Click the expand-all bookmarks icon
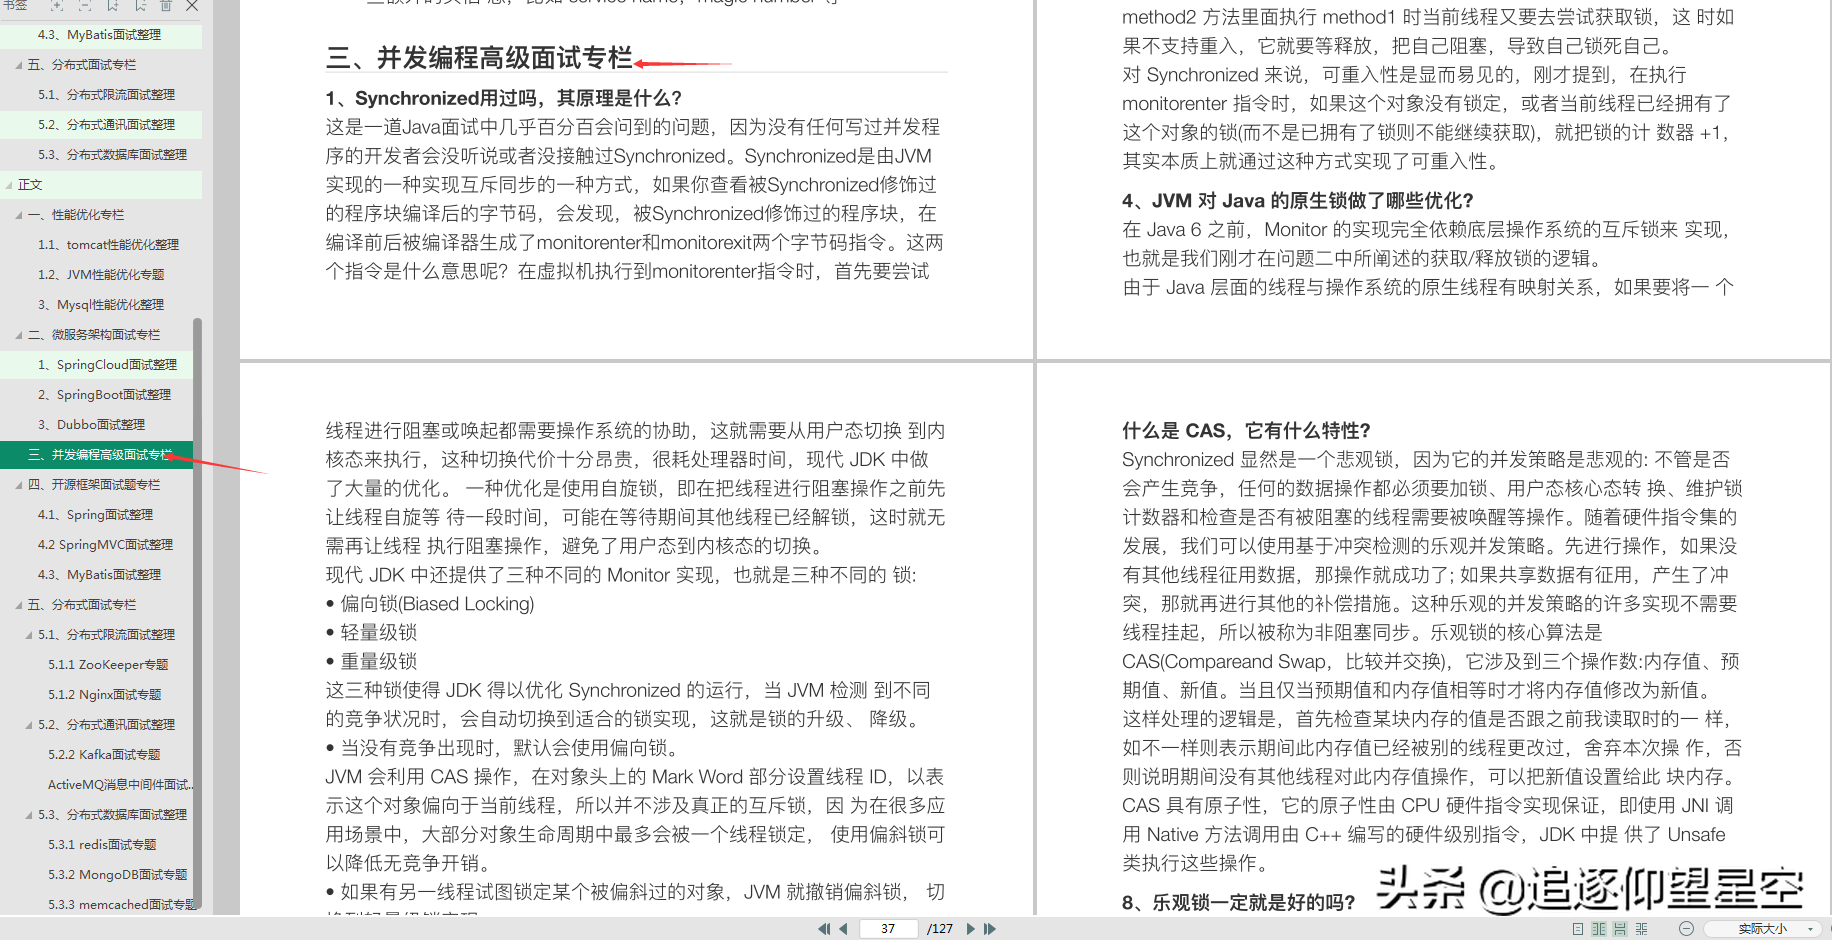1832x940 pixels. (56, 6)
